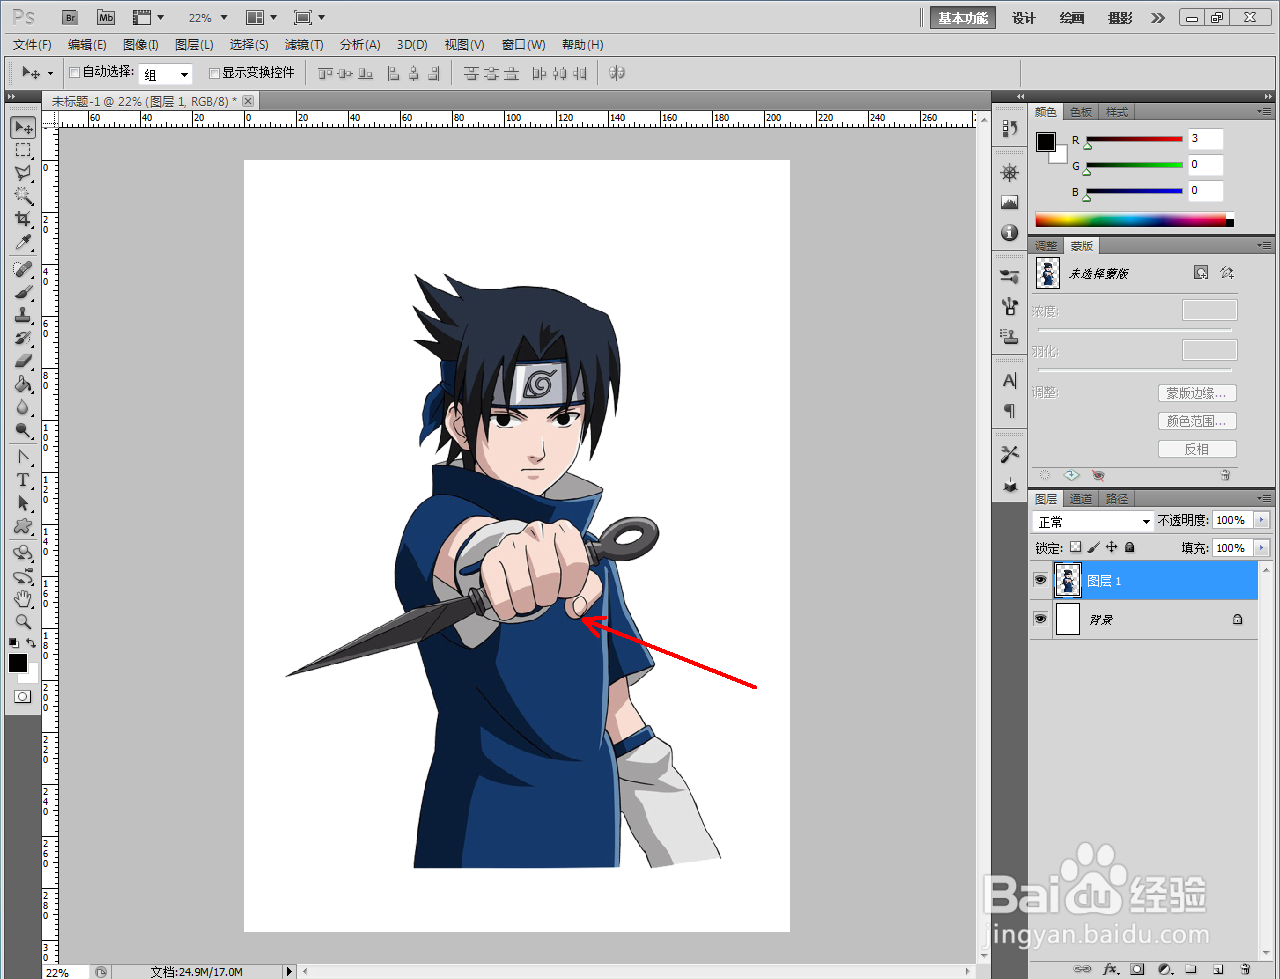Hide 图层 1 layer visibility

1040,580
